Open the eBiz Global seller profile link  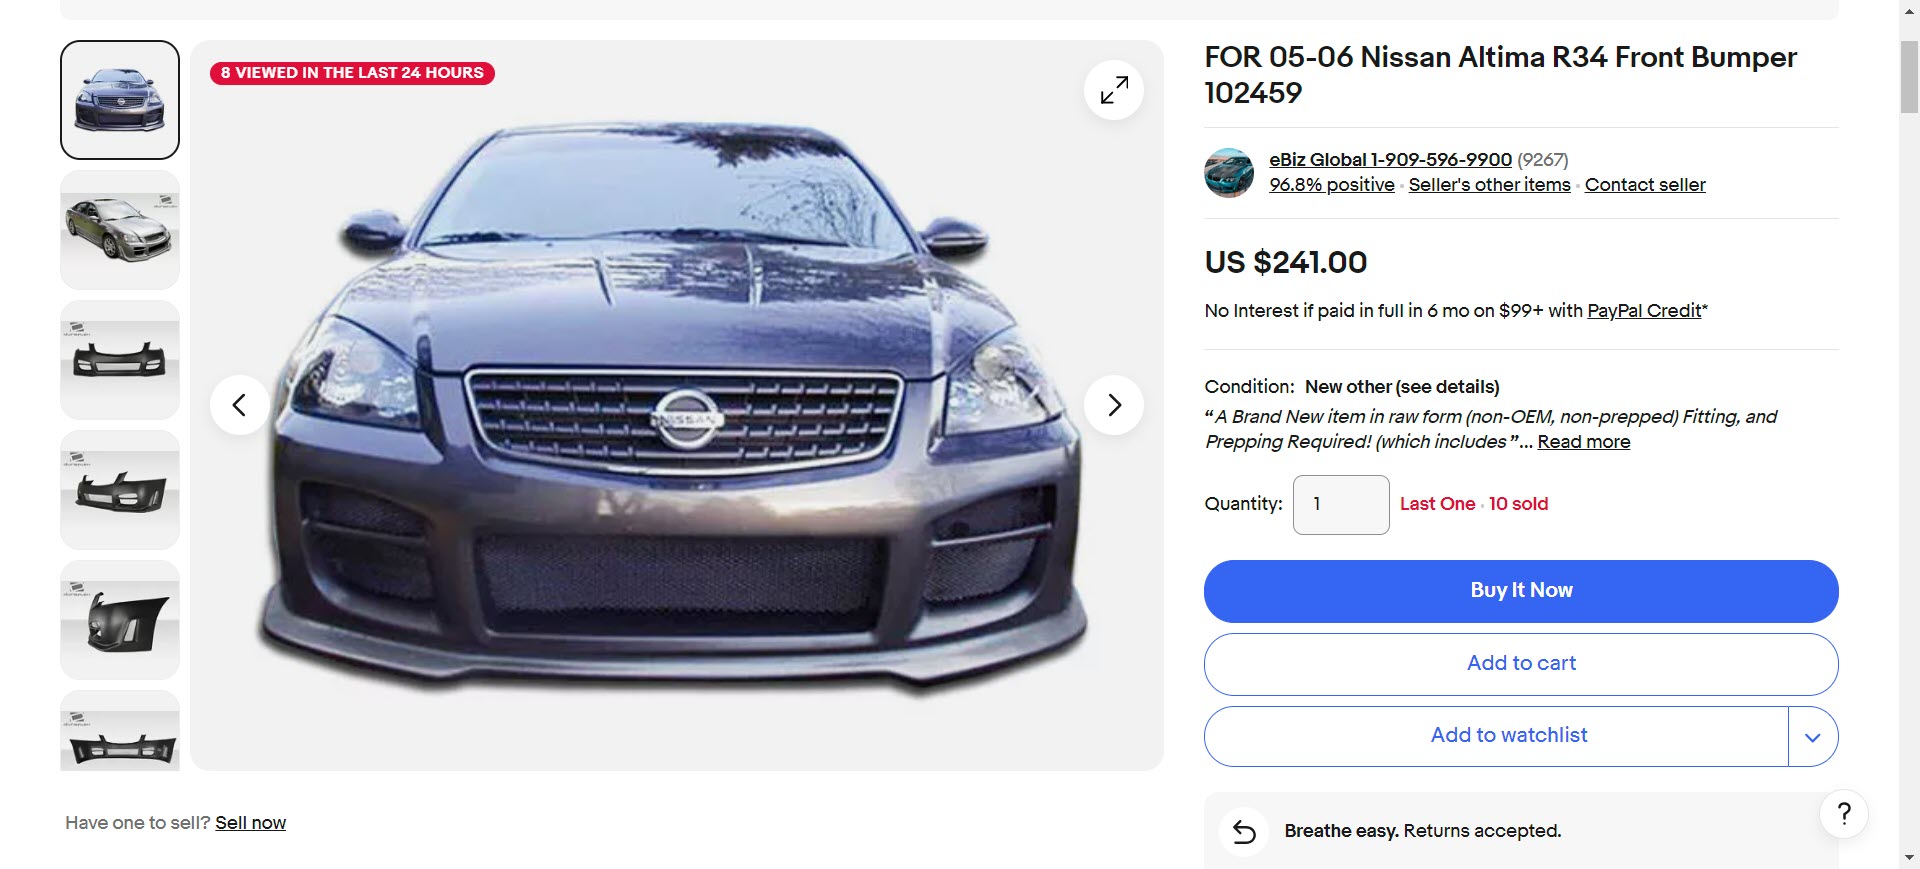pos(1390,160)
